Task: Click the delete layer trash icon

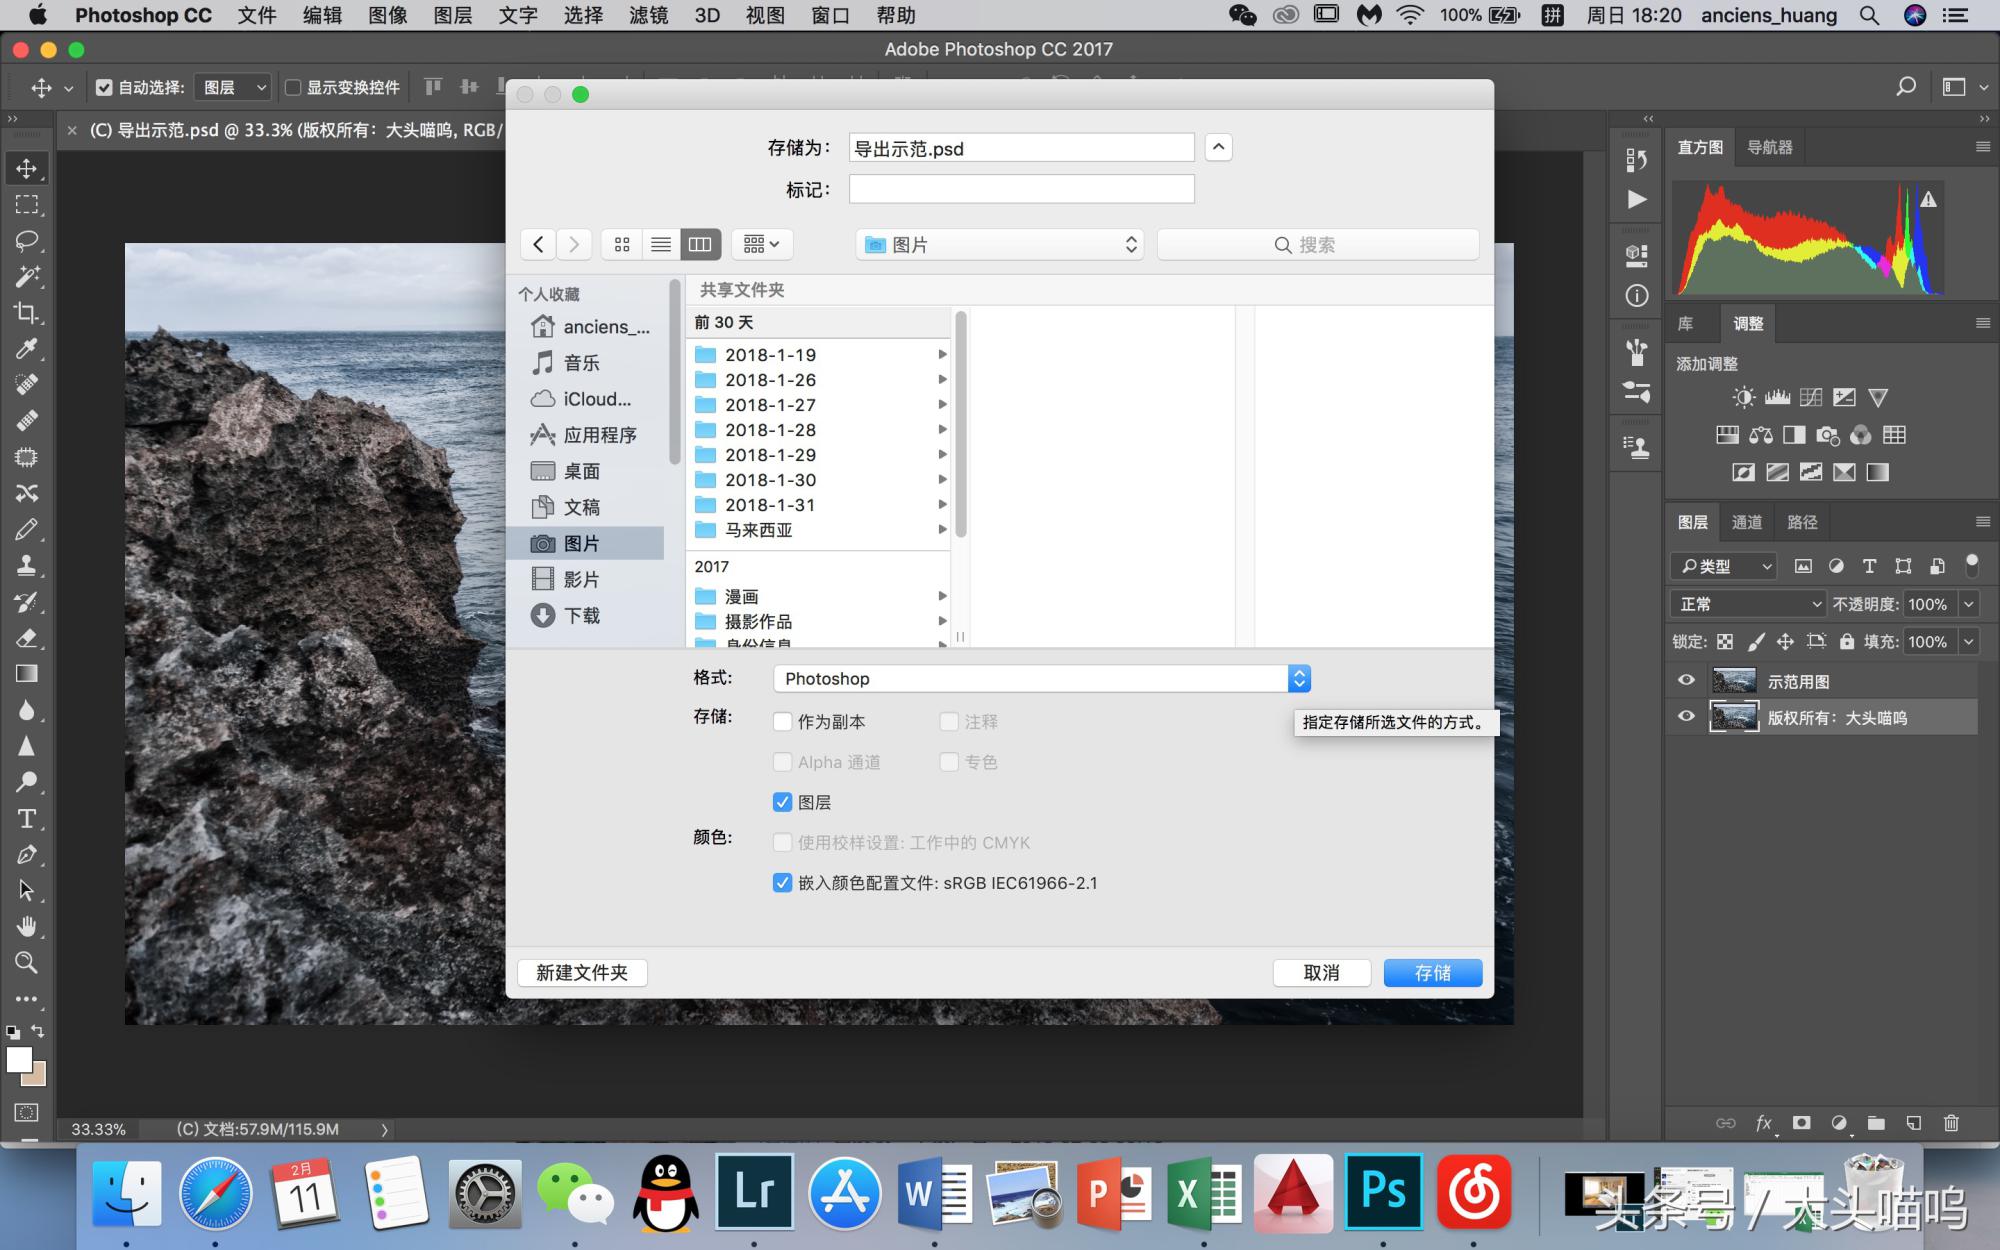Action: [1951, 1123]
